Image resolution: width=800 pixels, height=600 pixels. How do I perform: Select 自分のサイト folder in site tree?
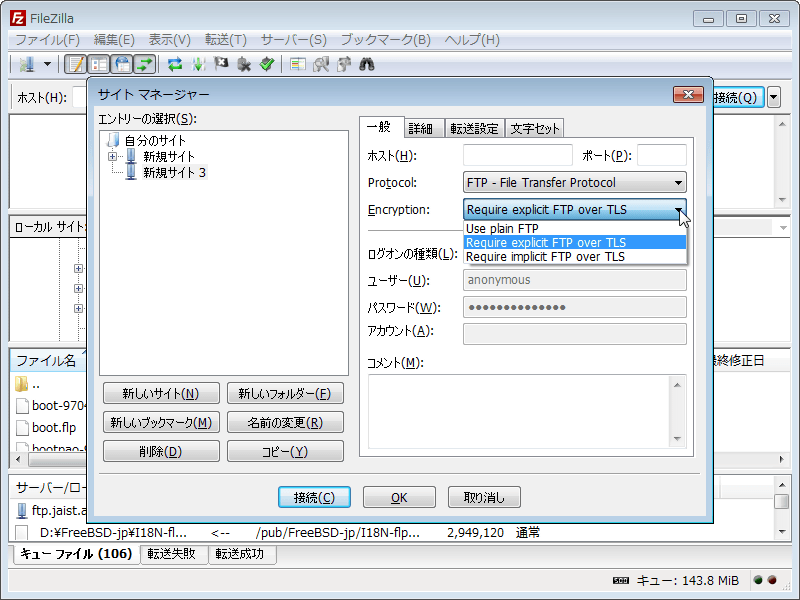click(155, 140)
